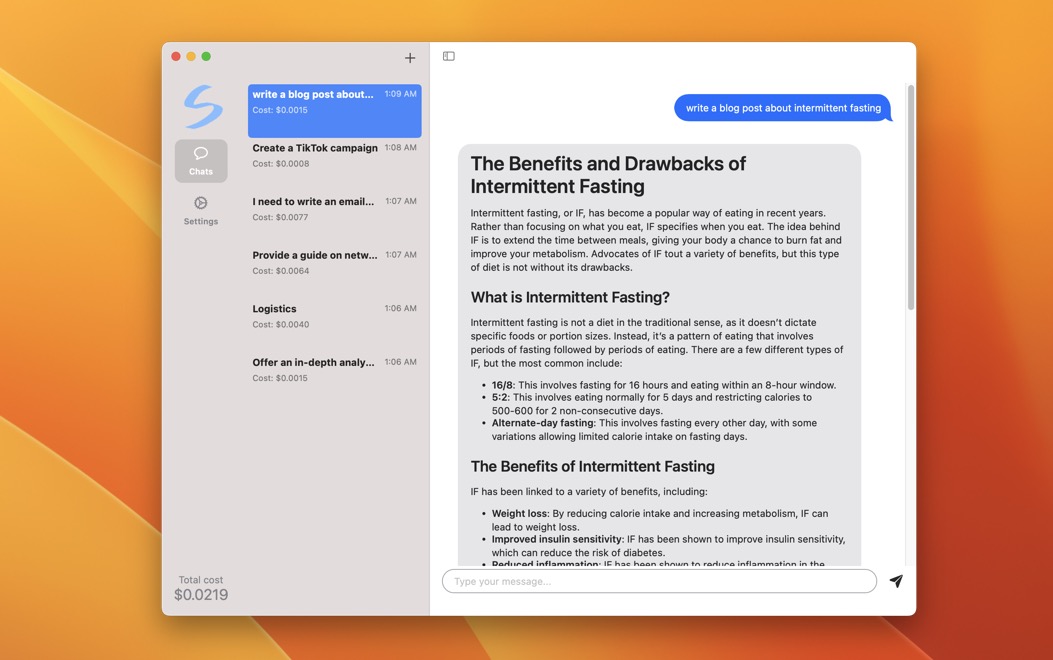Click 'What is Intermittent Fasting?' heading
The image size is (1053, 660).
tap(570, 297)
